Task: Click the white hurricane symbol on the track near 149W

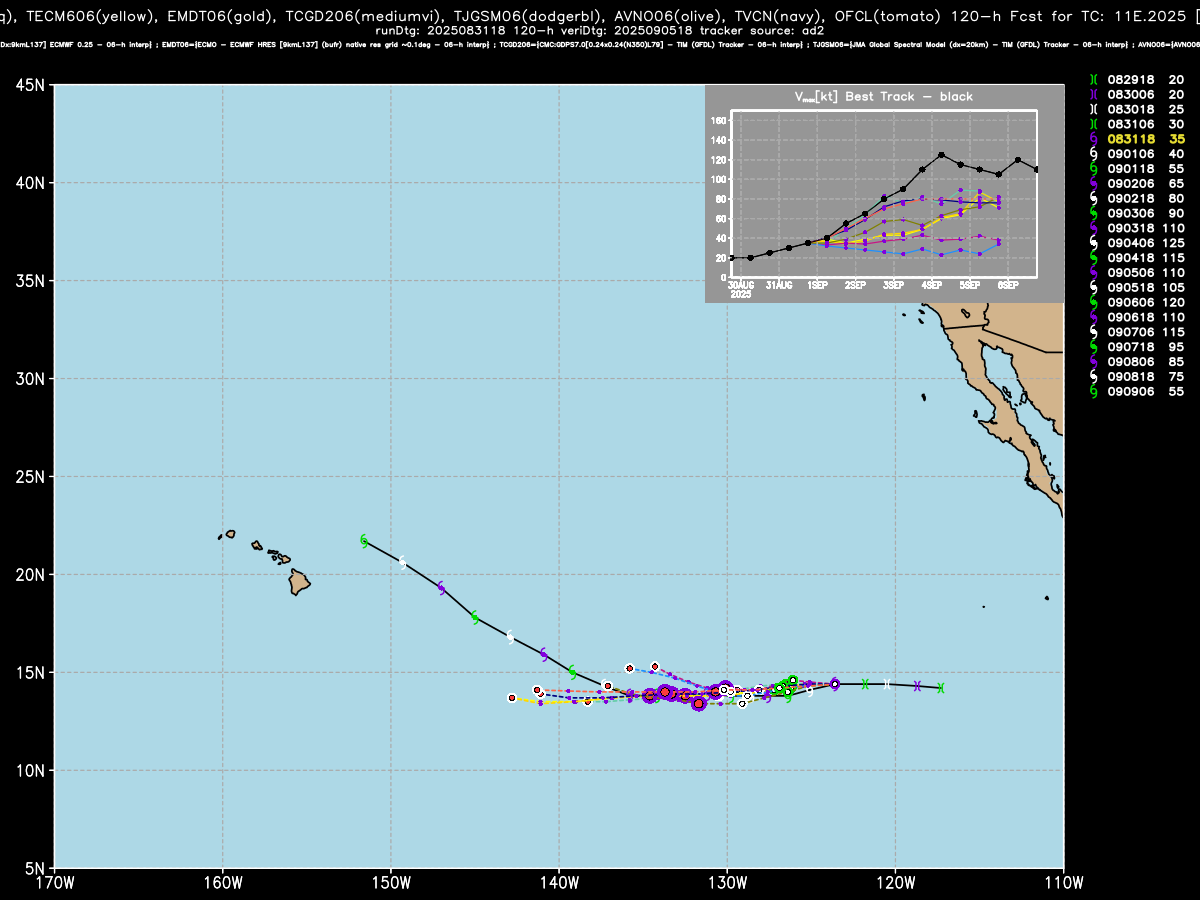Action: click(403, 562)
